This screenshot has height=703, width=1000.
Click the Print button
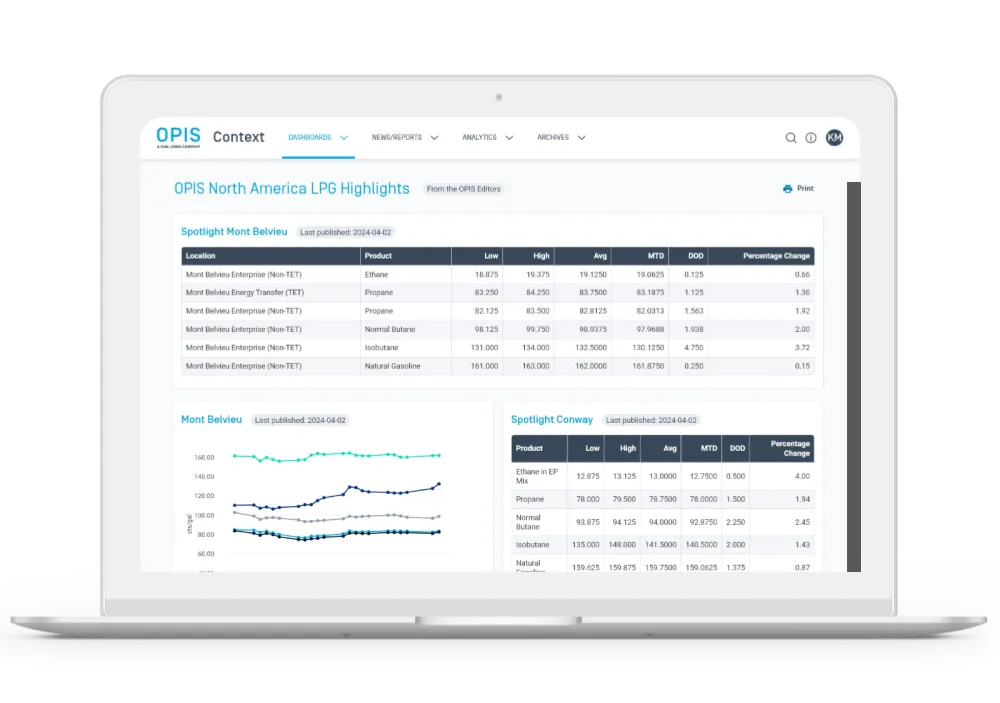click(798, 188)
